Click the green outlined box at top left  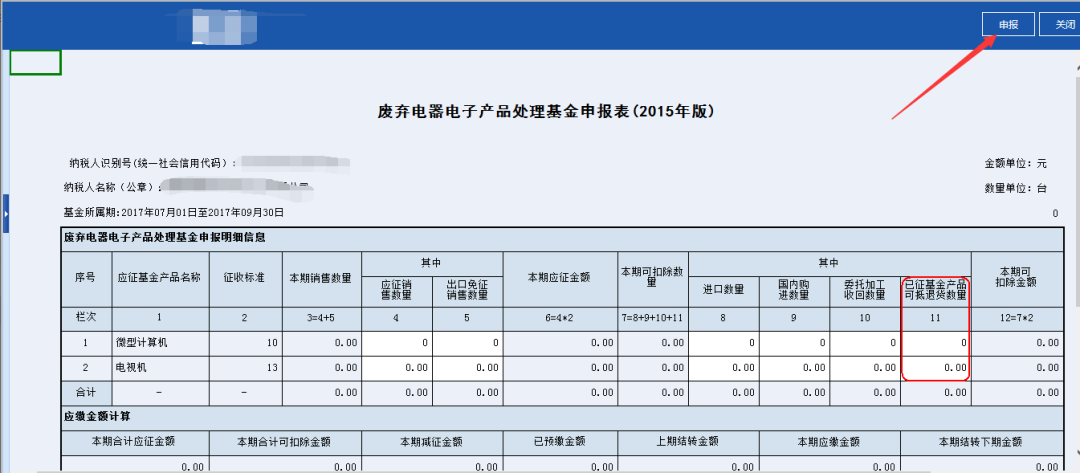[35, 62]
